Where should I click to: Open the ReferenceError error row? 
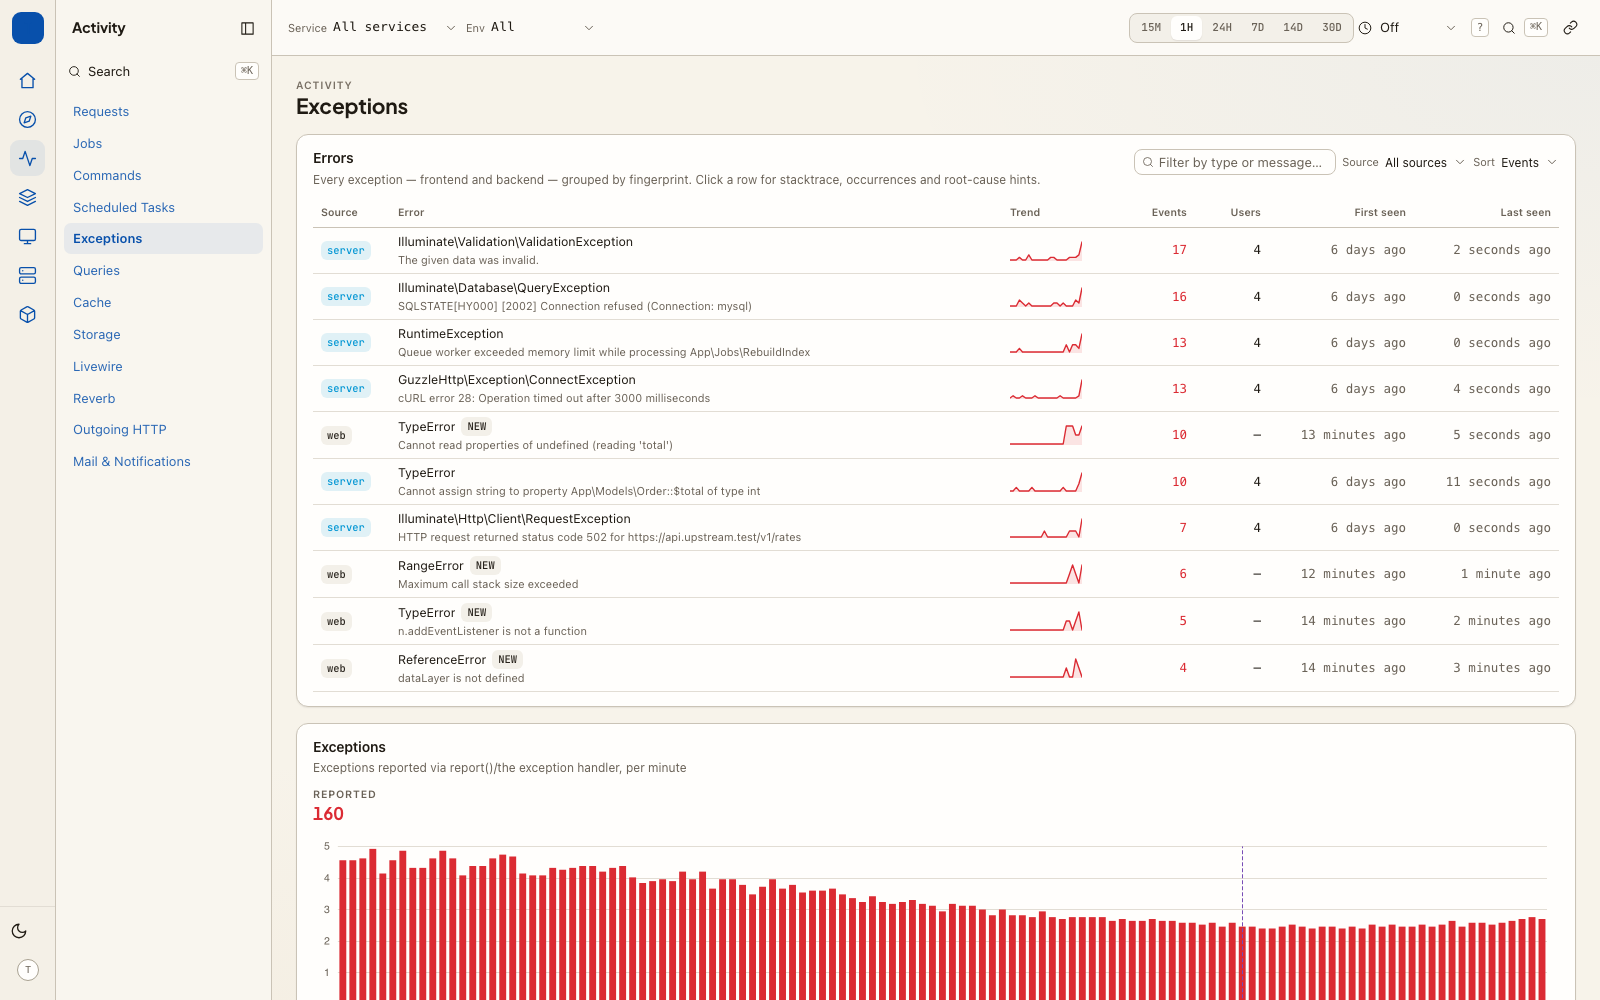(x=936, y=668)
